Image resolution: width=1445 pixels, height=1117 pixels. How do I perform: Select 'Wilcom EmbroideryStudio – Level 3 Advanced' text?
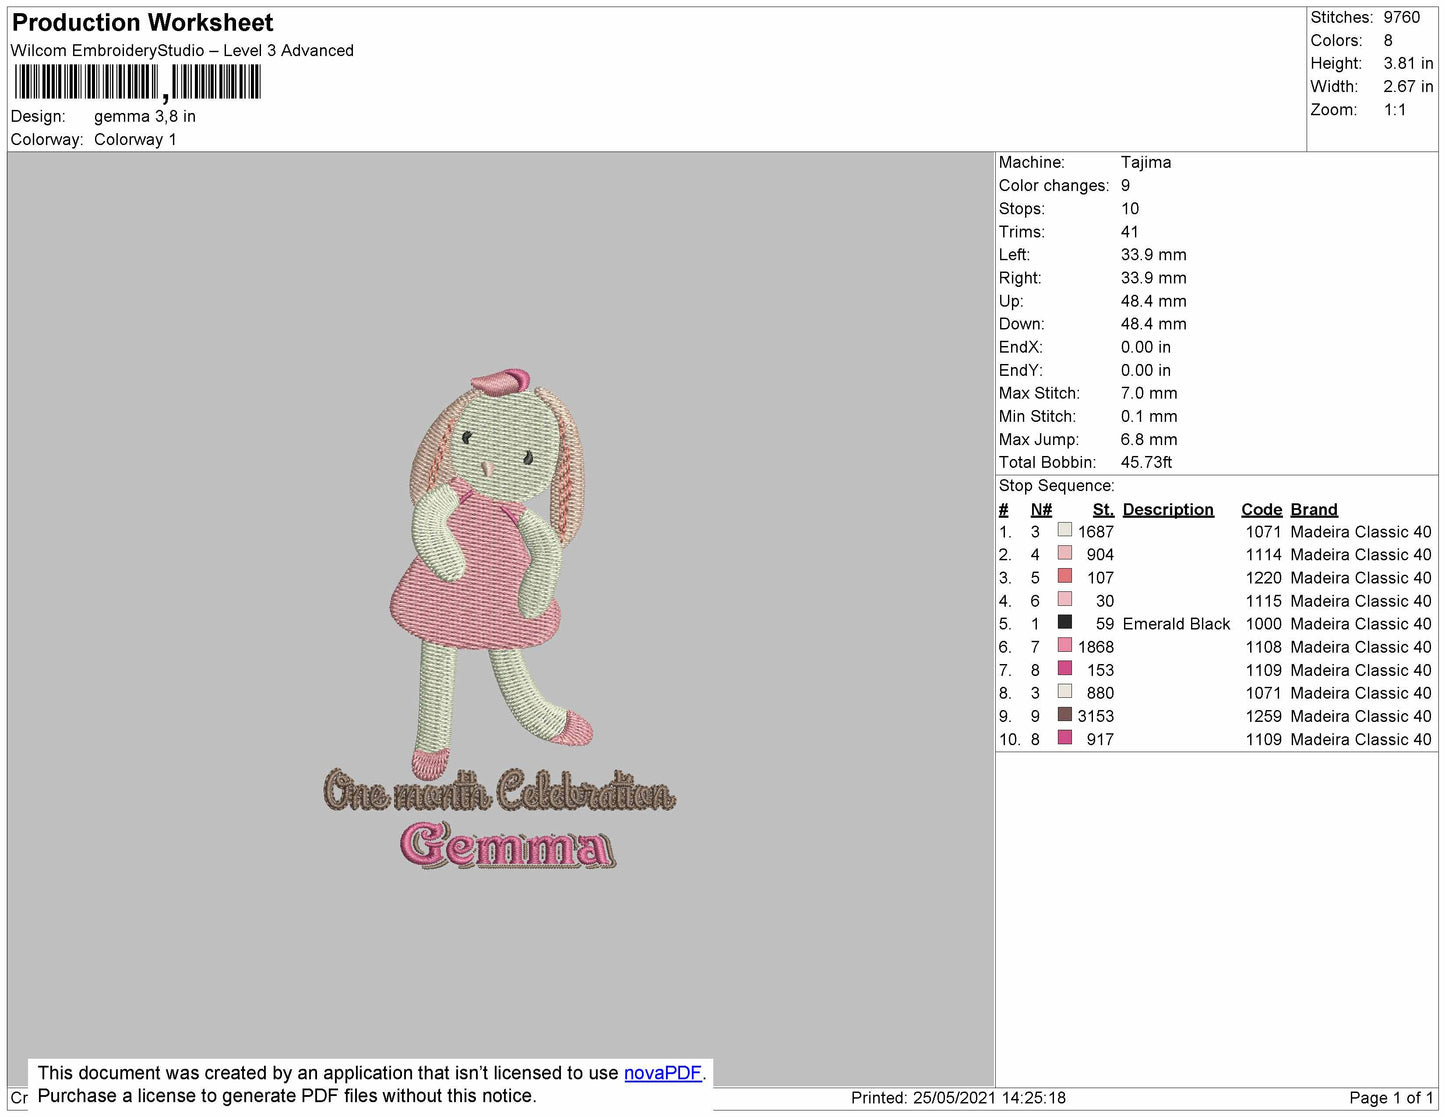point(182,50)
